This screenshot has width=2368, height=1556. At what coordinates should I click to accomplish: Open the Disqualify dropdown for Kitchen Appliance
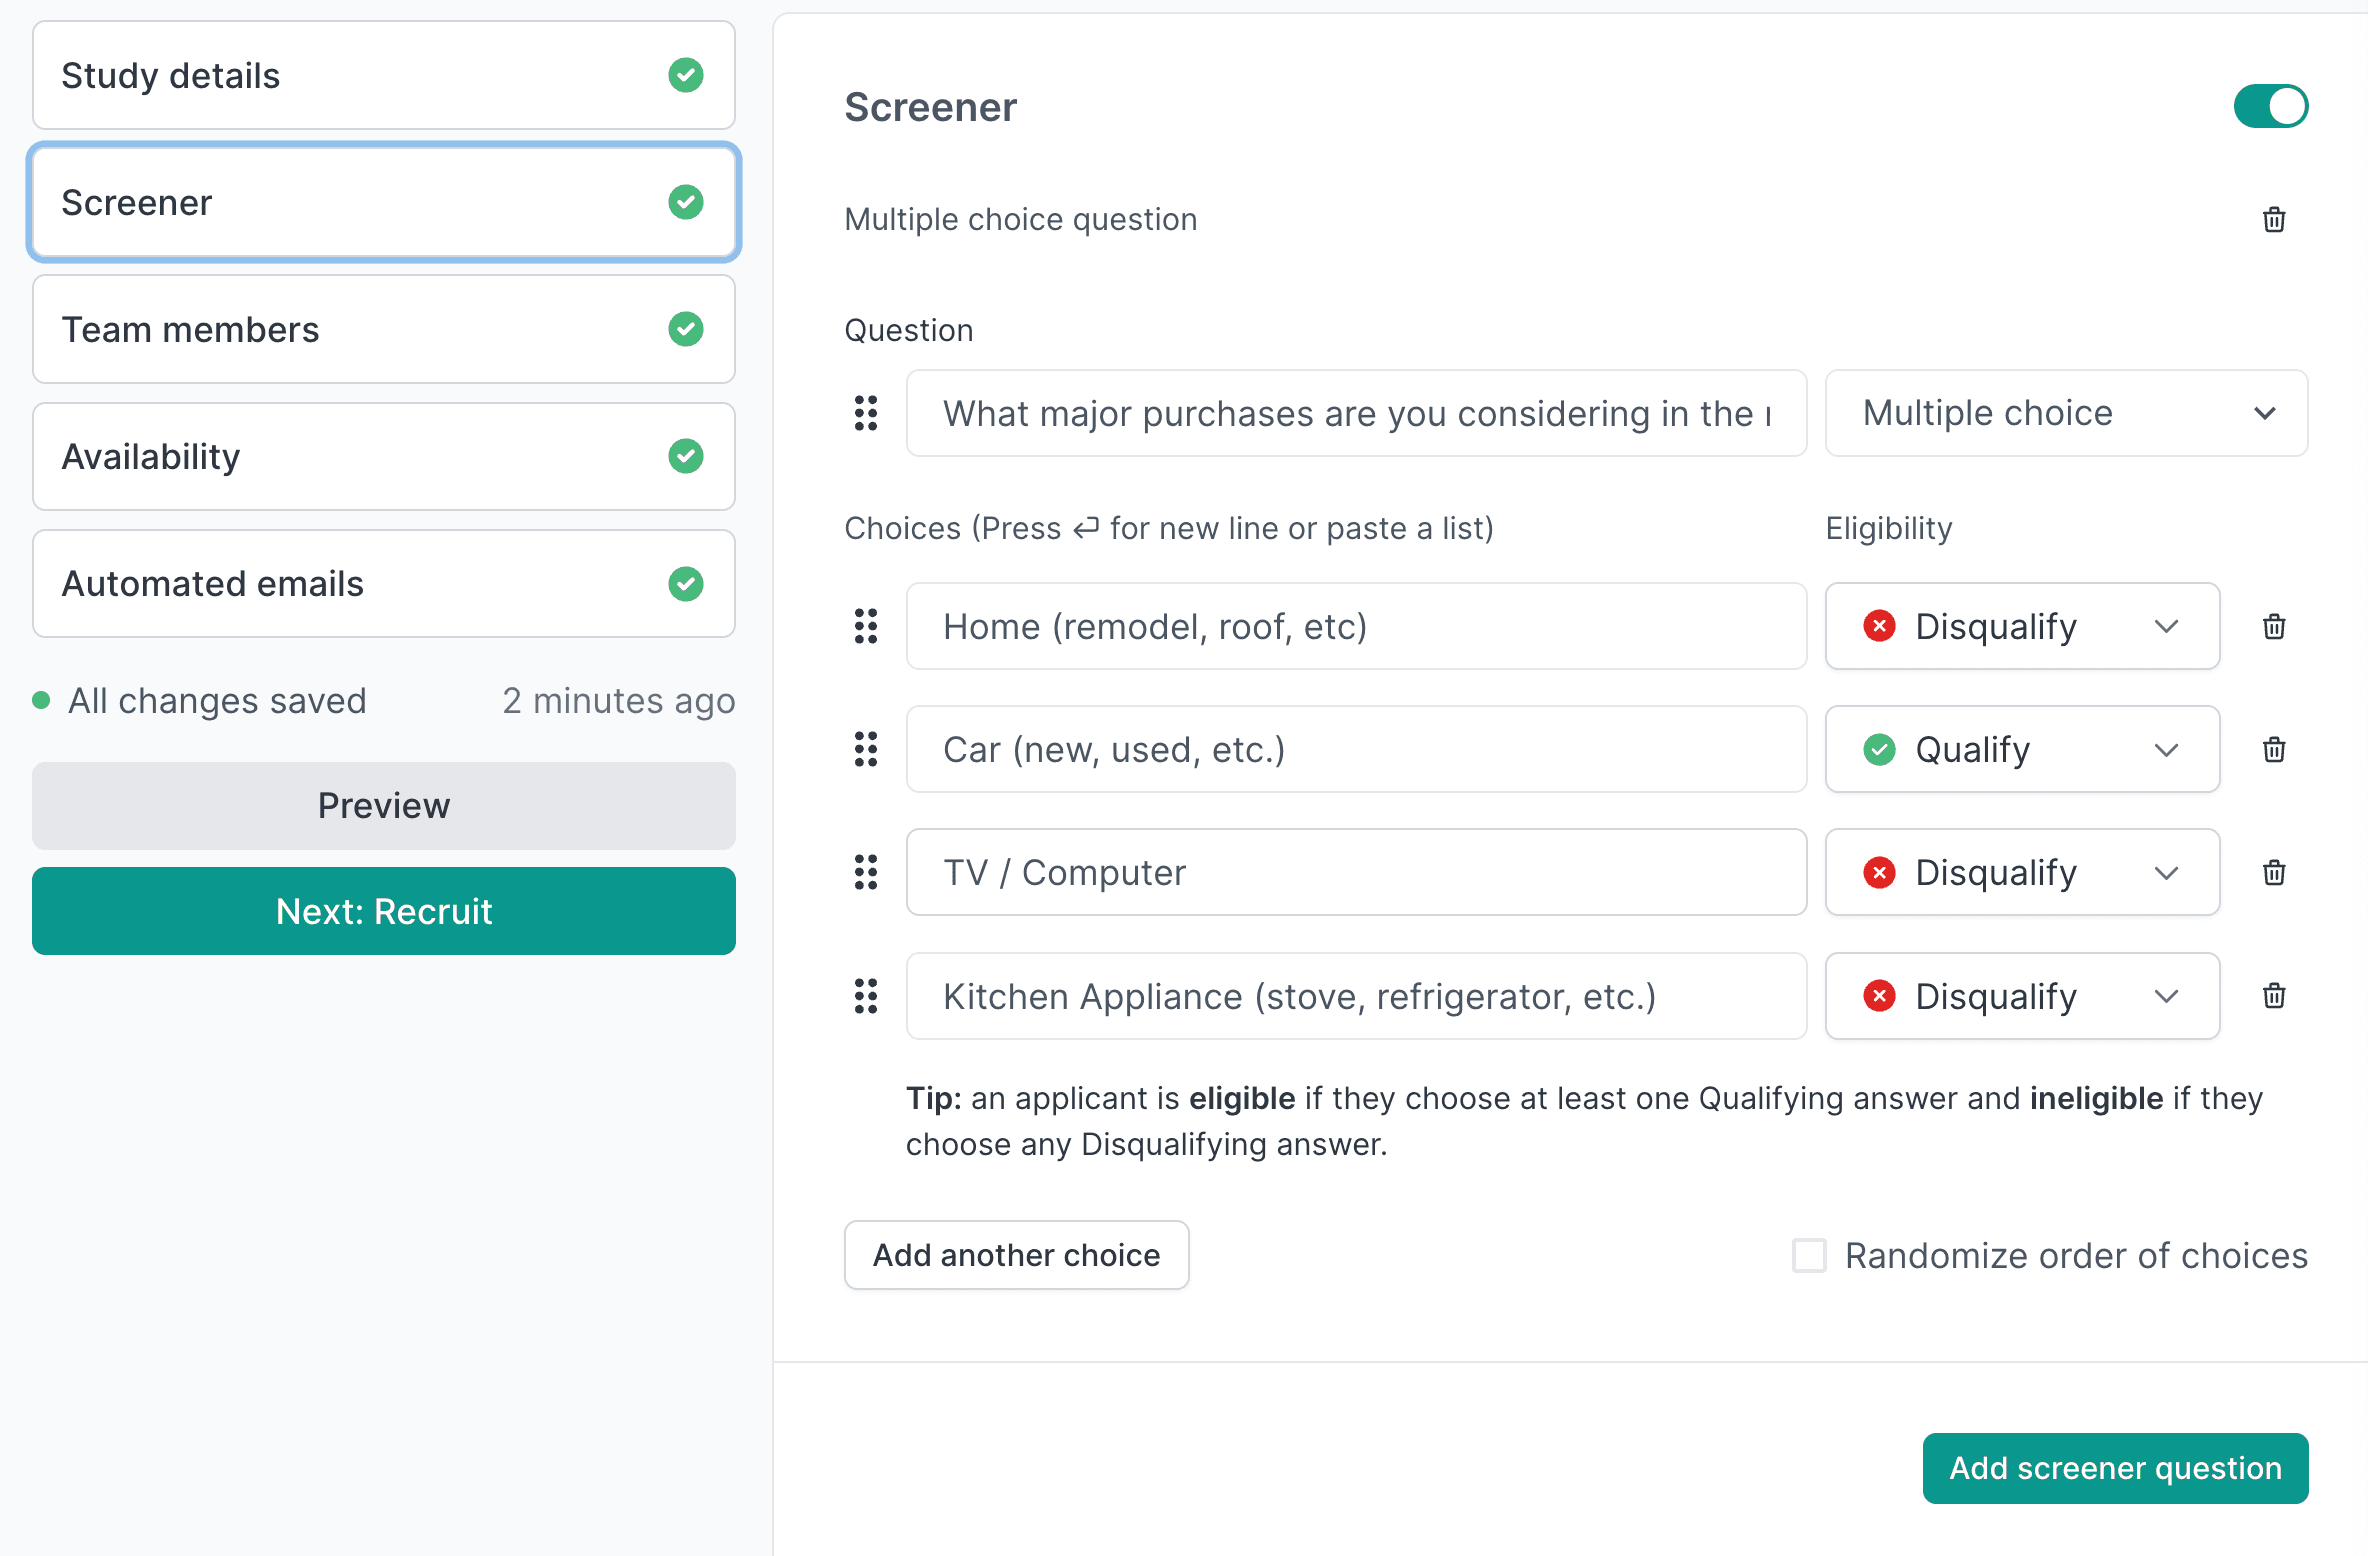click(x=2021, y=995)
